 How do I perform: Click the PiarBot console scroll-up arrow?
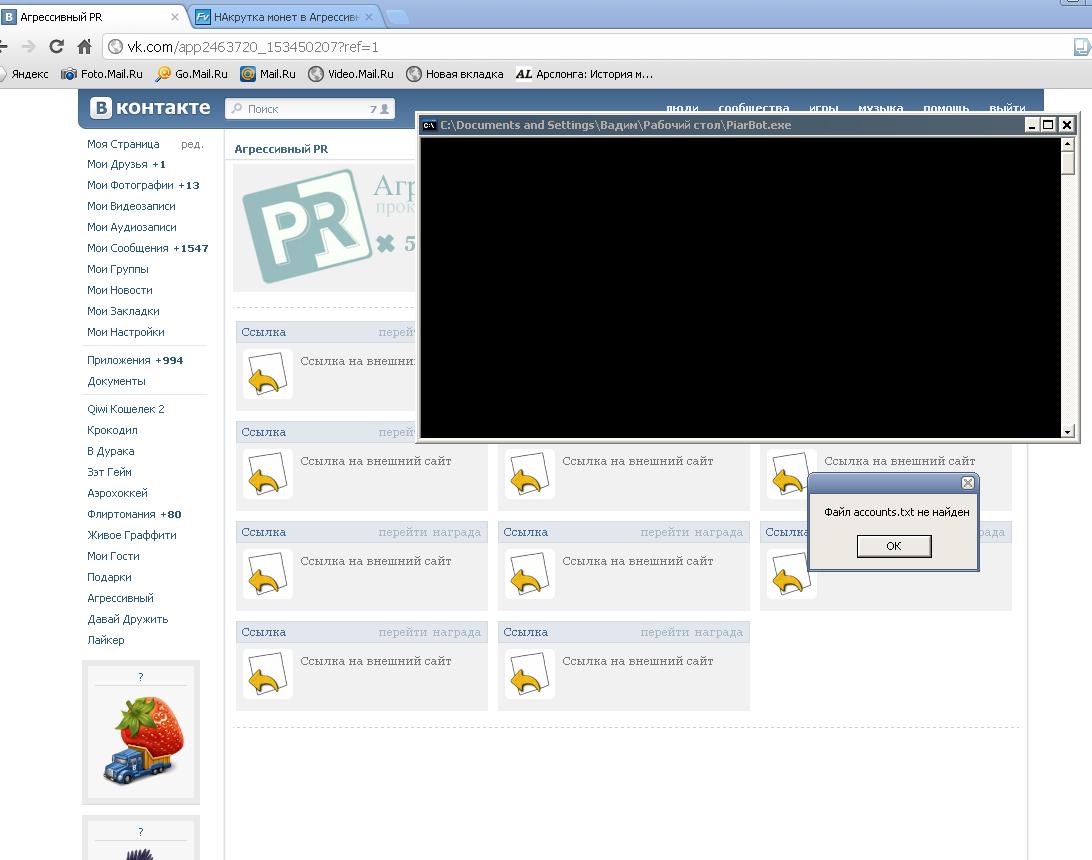click(1068, 143)
